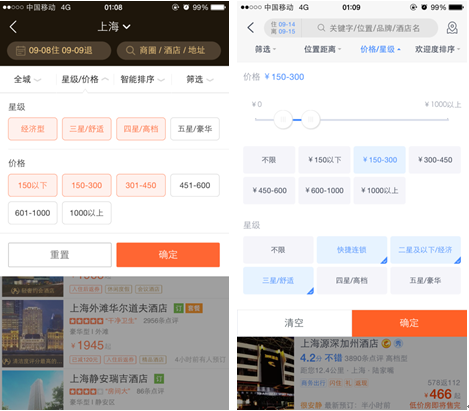Deselect 二星及以下/经济 star chip
The width and height of the screenshot is (469, 411).
click(x=426, y=250)
